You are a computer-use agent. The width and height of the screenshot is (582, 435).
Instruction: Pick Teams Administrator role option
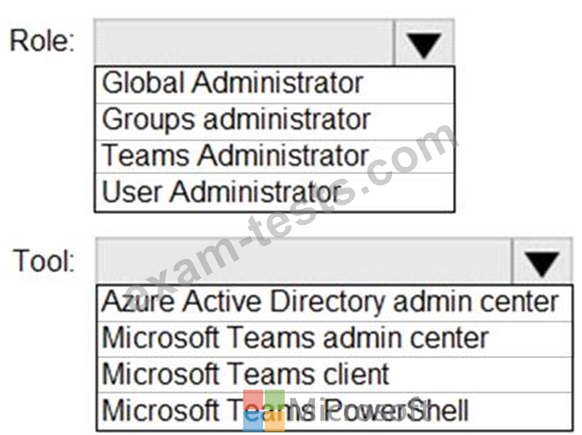click(275, 156)
